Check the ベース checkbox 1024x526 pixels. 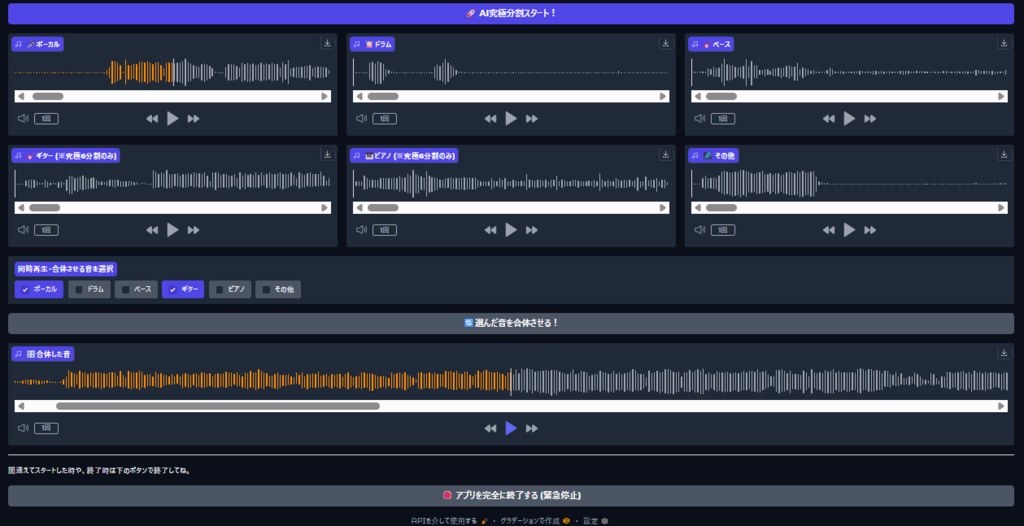click(x=125, y=289)
